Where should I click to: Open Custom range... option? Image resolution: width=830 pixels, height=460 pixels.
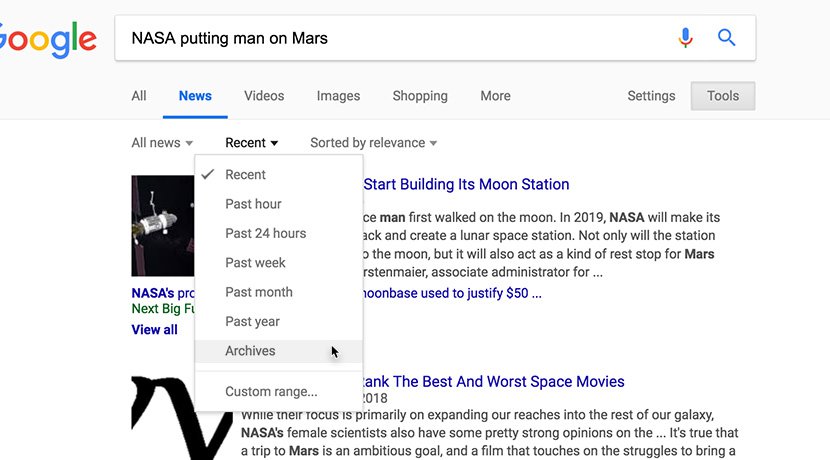278,392
